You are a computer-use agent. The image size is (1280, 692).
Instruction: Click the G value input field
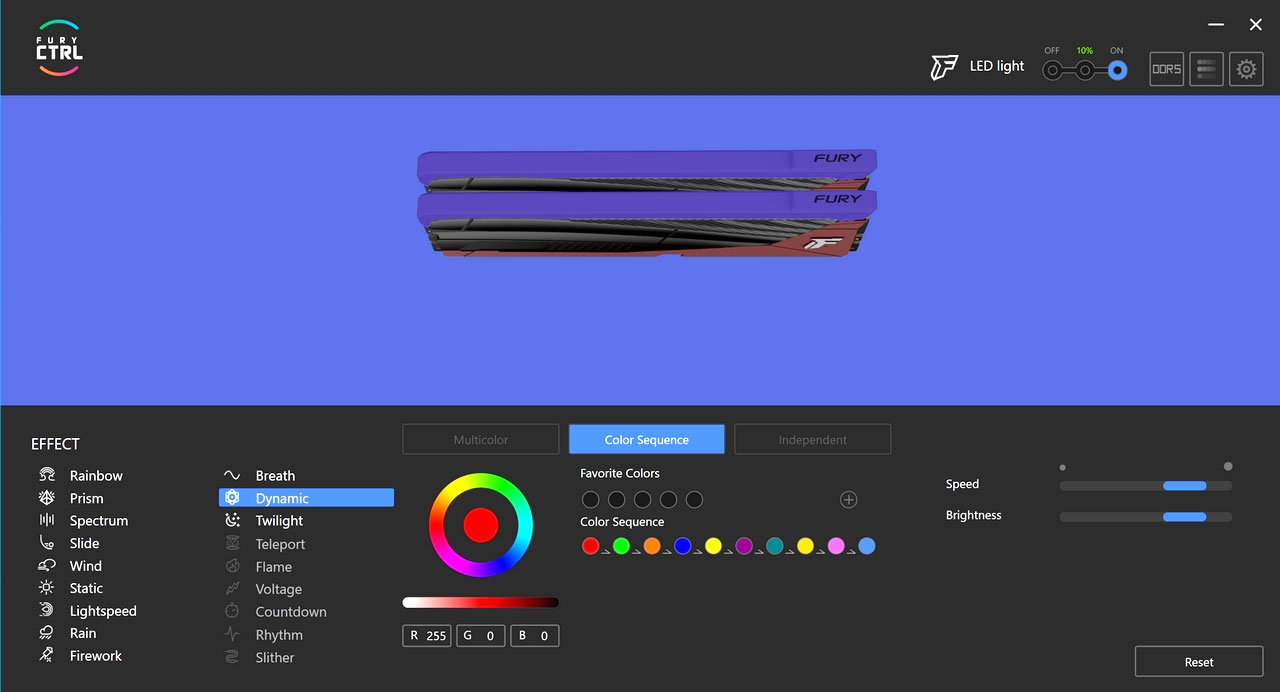[481, 635]
